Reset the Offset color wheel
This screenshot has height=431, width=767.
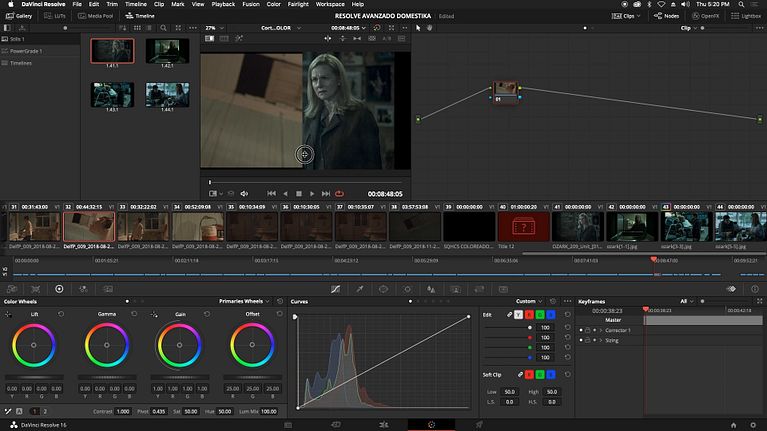click(x=279, y=314)
